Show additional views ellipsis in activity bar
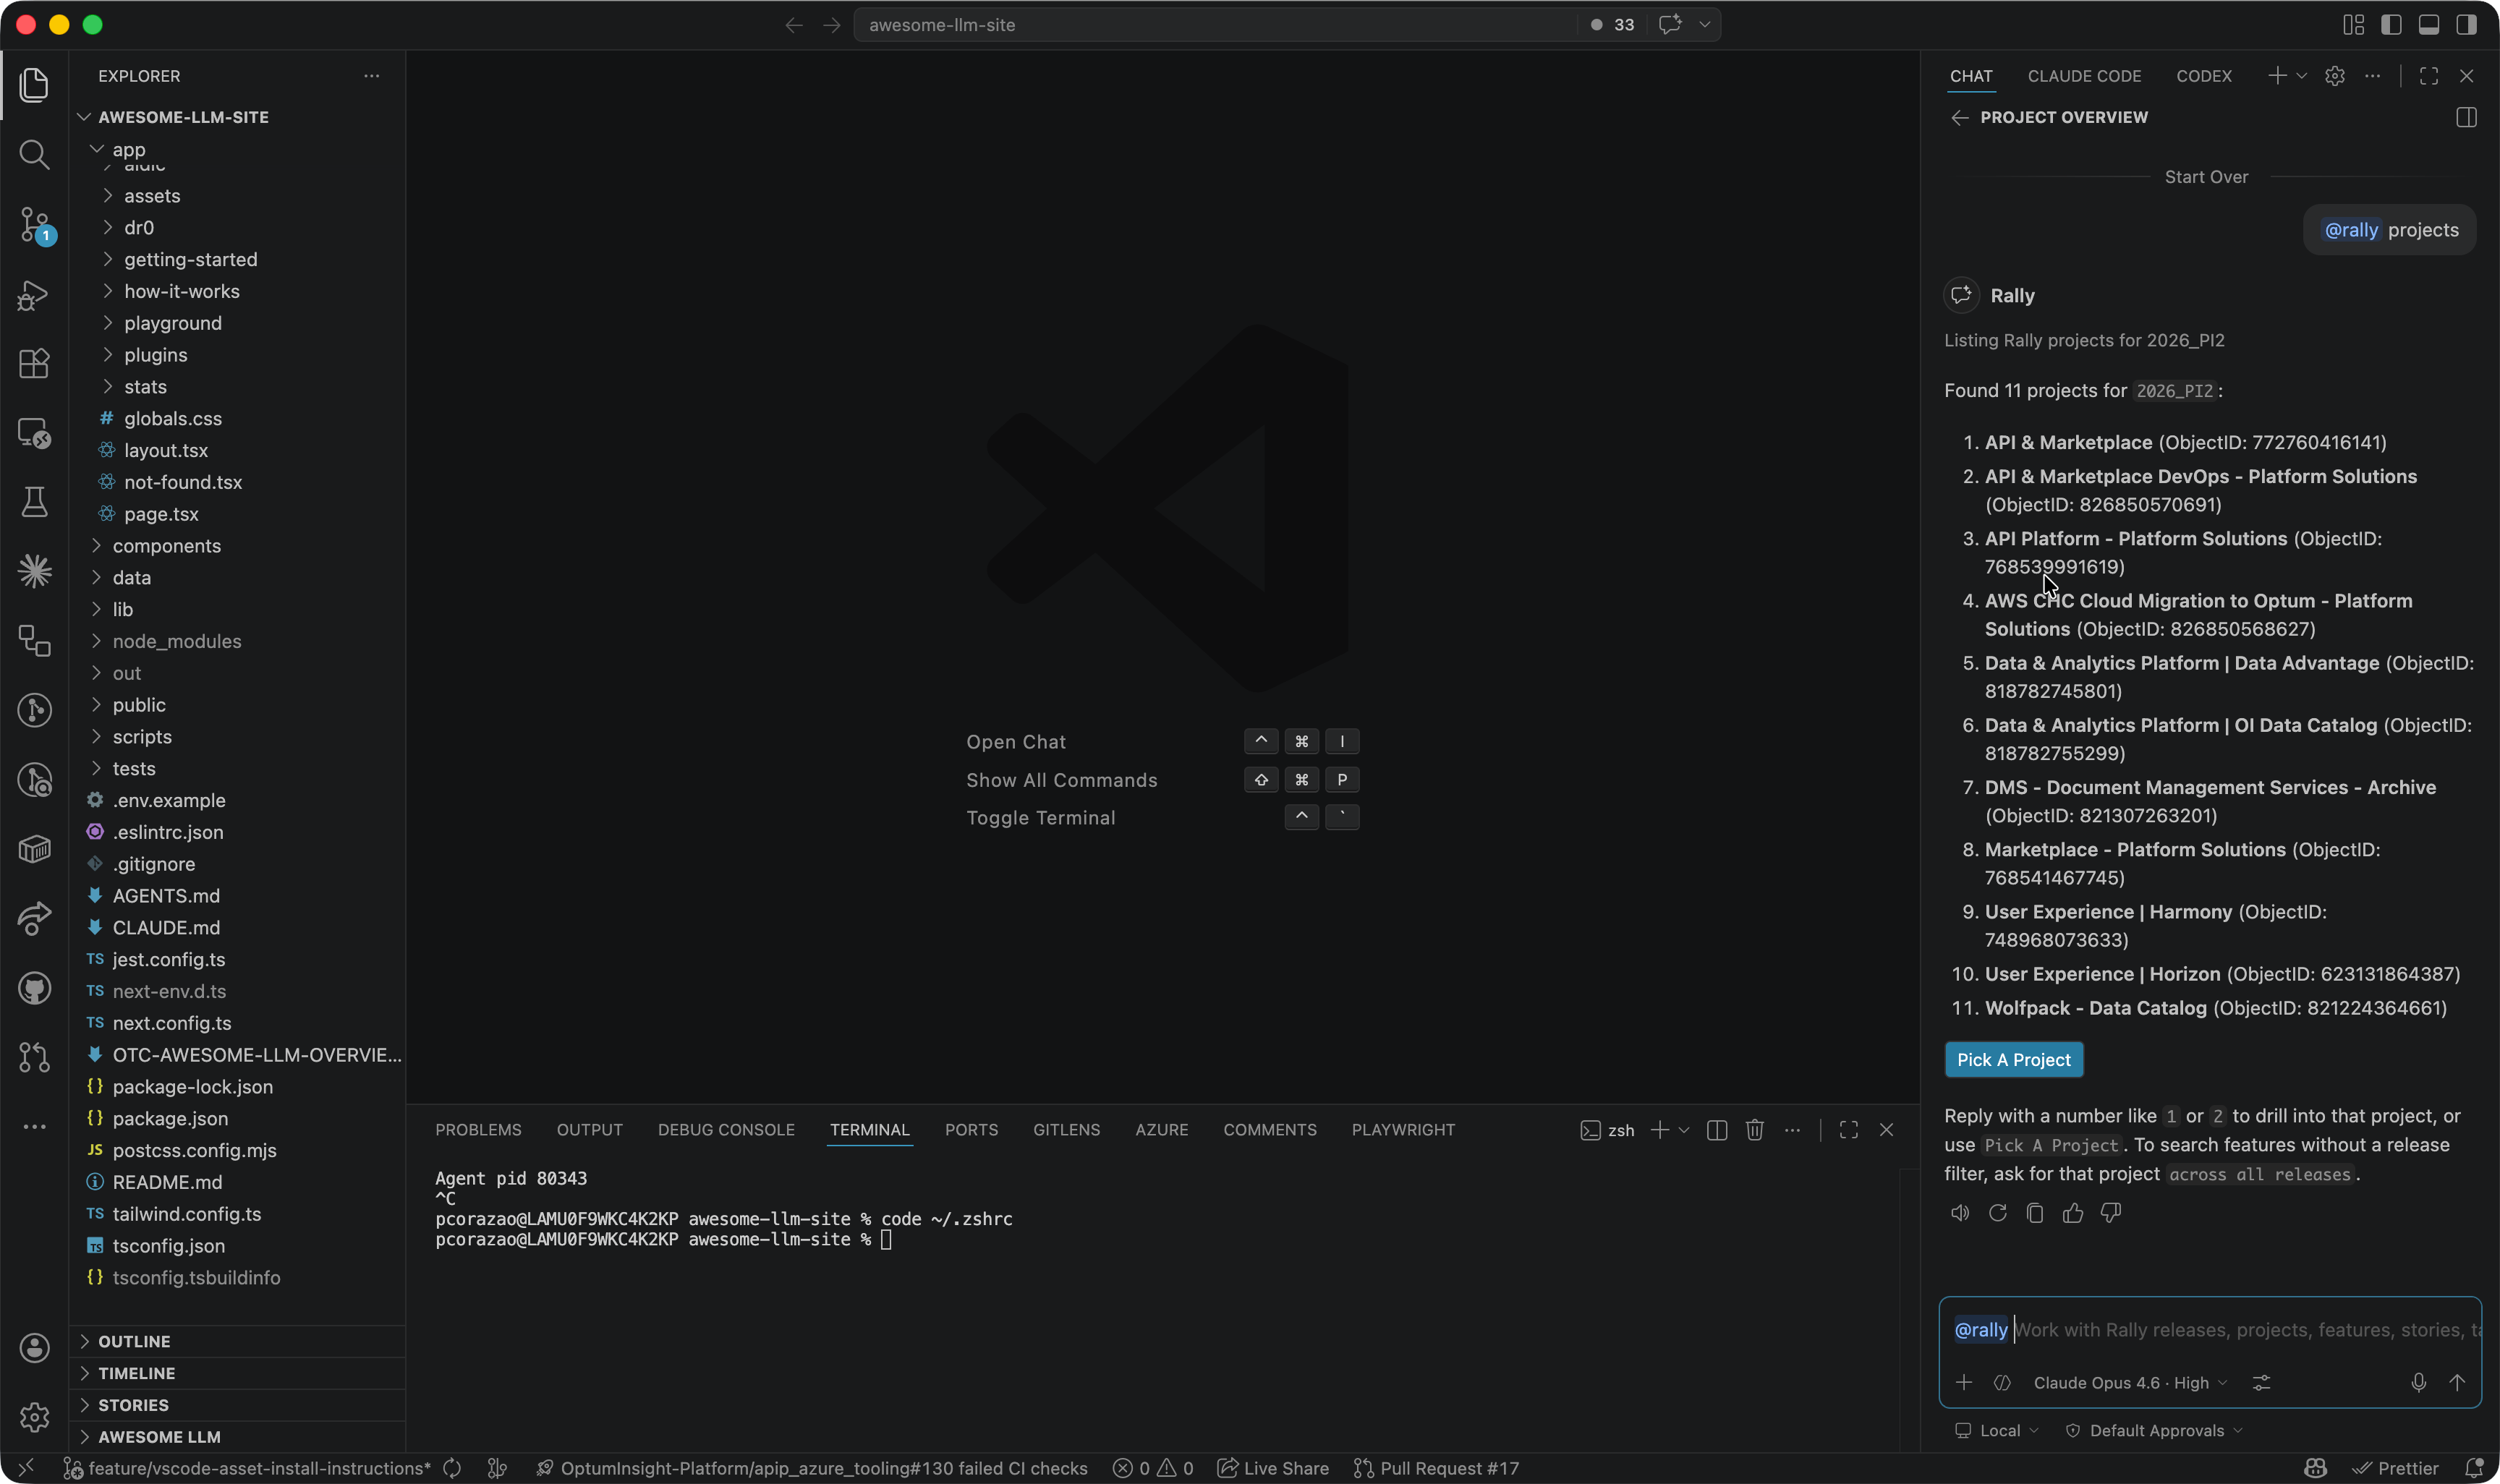 point(34,1127)
